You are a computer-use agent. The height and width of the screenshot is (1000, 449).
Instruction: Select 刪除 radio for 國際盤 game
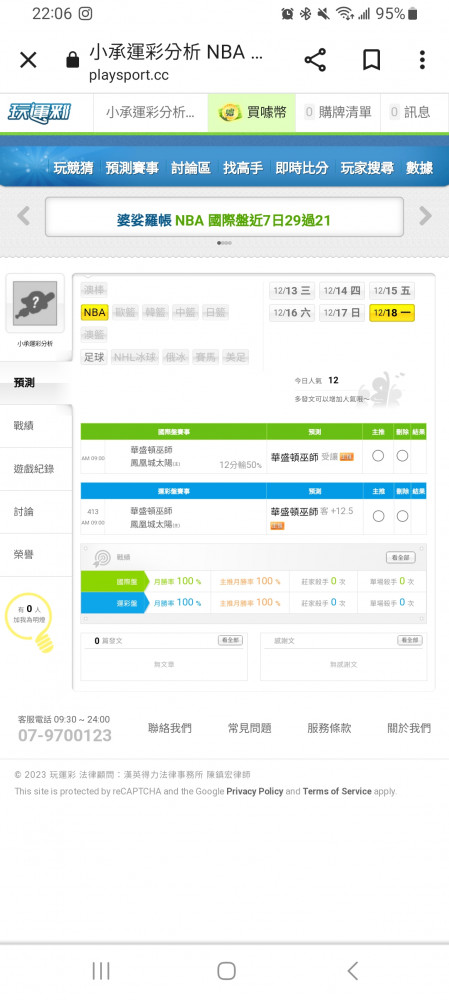pos(402,455)
